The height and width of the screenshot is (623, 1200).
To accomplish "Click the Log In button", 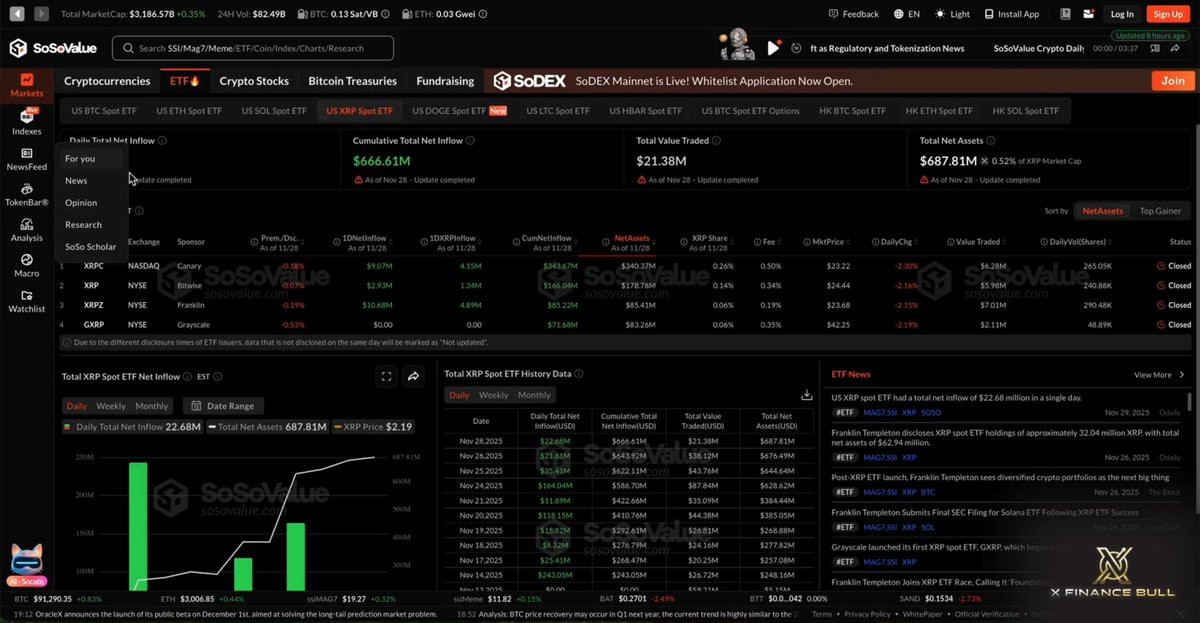I will click(x=1122, y=14).
